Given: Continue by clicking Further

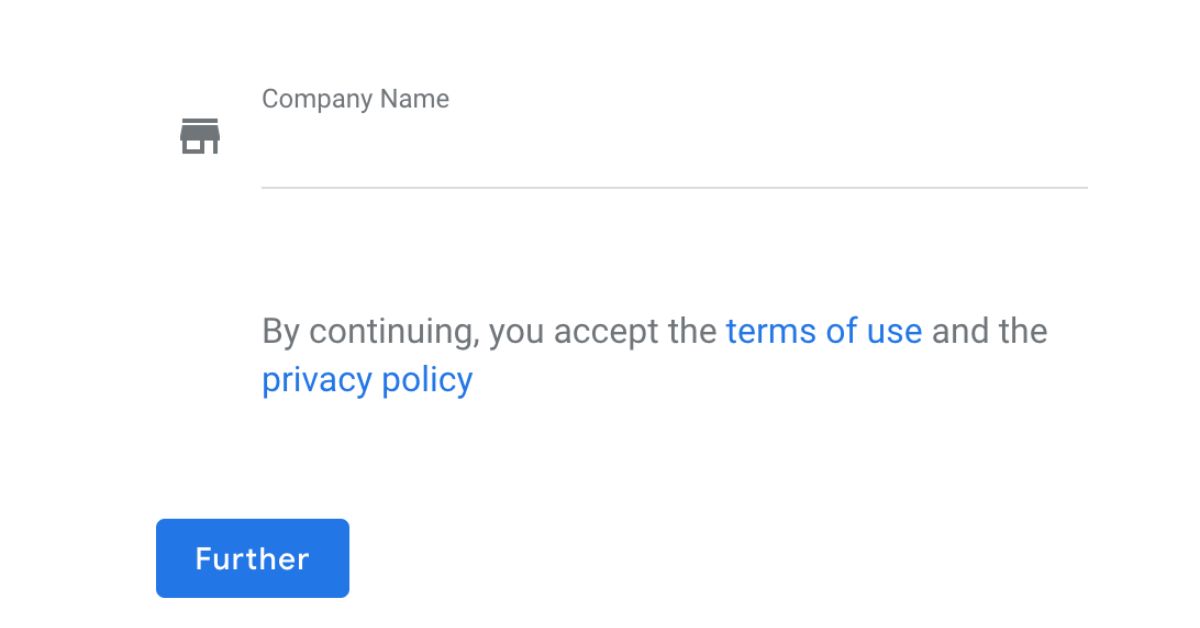Looking at the screenshot, I should pos(252,558).
